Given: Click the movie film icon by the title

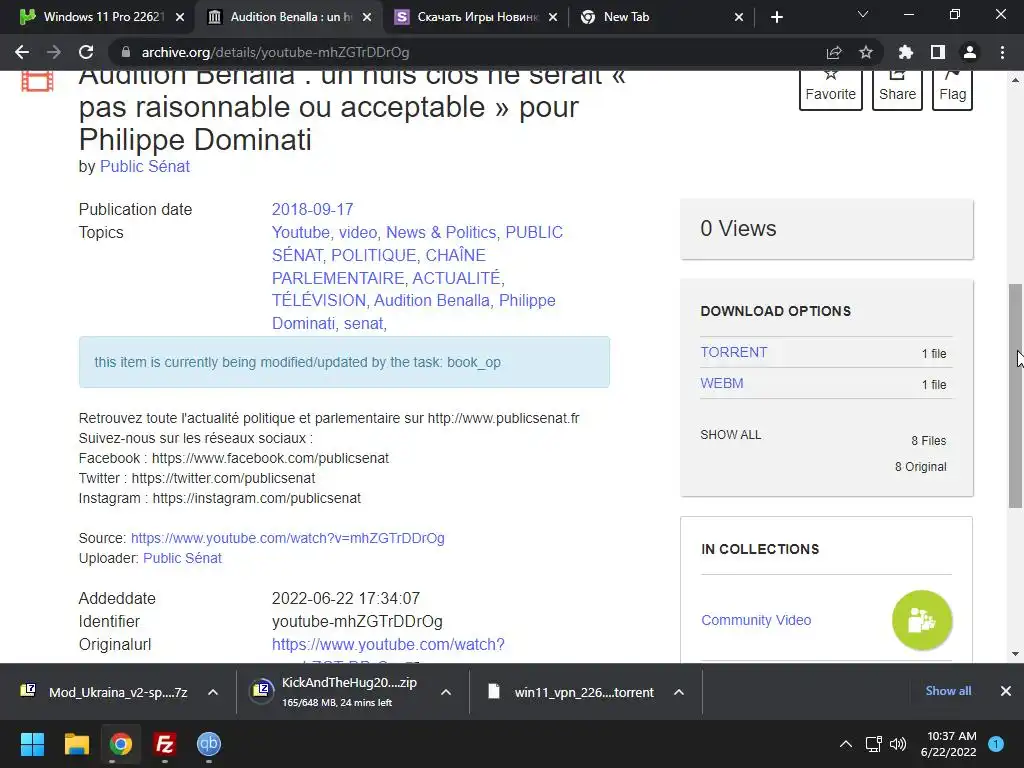Looking at the screenshot, I should pyautogui.click(x=37, y=82).
